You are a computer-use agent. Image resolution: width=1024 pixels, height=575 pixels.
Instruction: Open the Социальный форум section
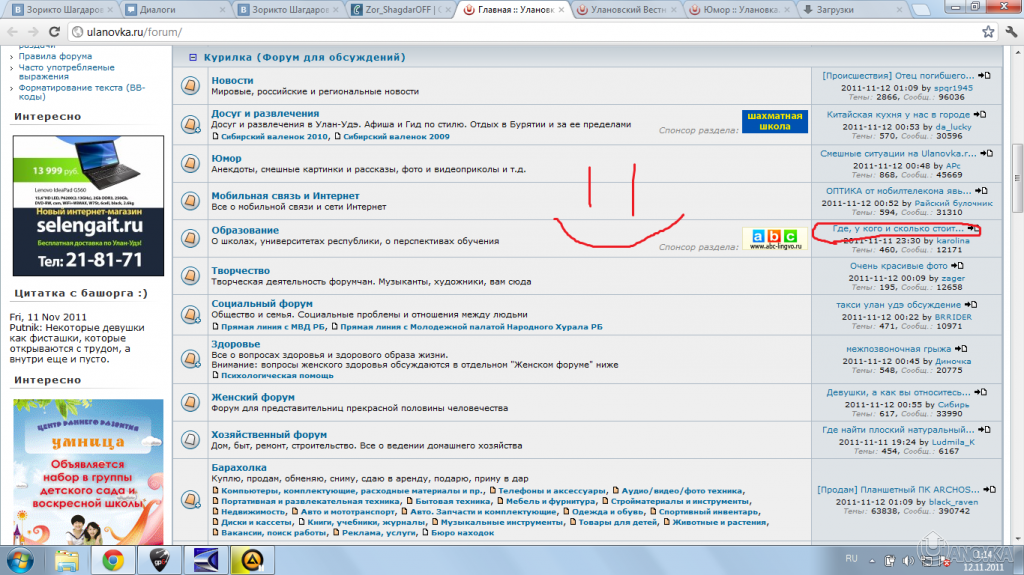[262, 304]
